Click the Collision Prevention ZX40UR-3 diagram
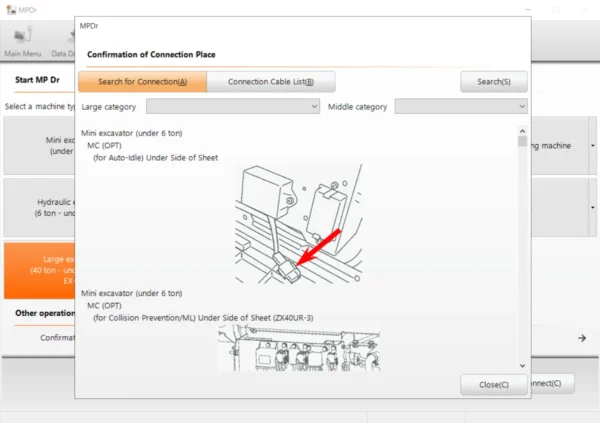Viewport: 600px width, 423px height. click(x=299, y=348)
